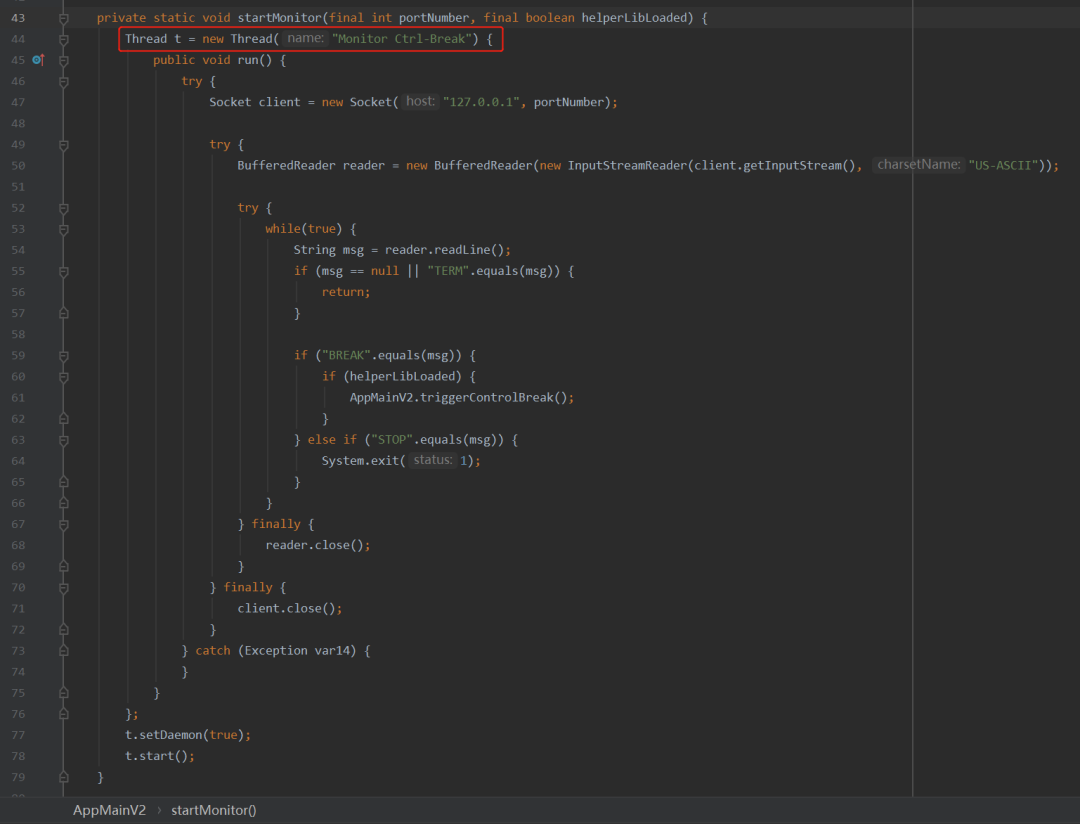1080x824 pixels.
Task: Collapse the outer try block fold on line 46
Action: click(x=63, y=82)
